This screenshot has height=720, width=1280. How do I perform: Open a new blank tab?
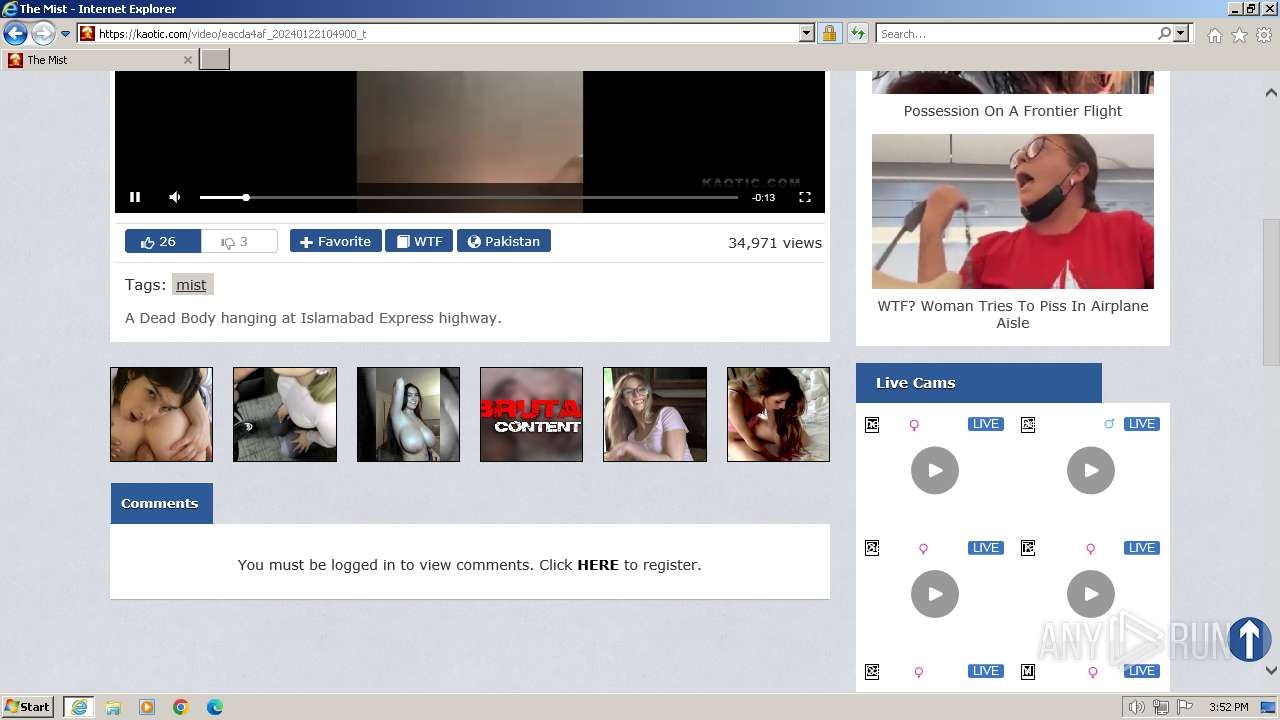(215, 60)
